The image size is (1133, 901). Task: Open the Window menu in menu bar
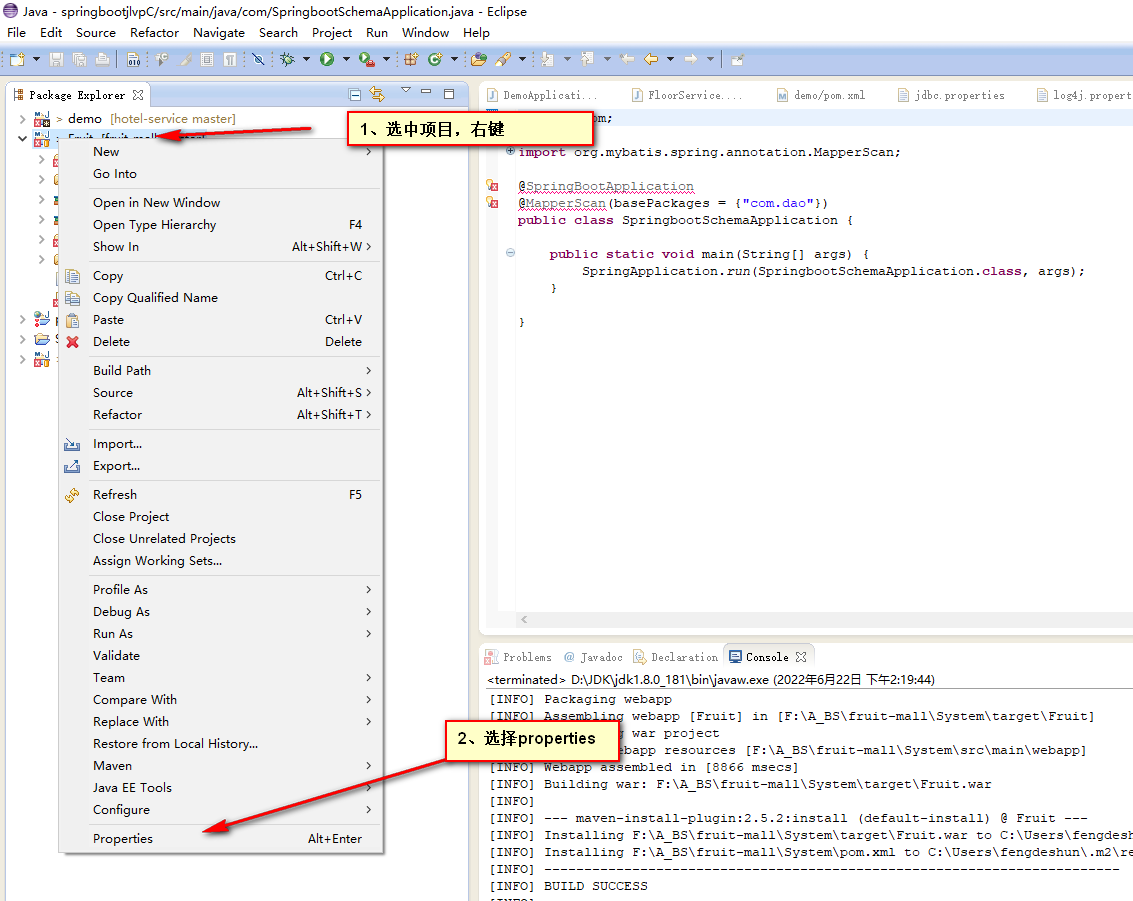pyautogui.click(x=426, y=33)
